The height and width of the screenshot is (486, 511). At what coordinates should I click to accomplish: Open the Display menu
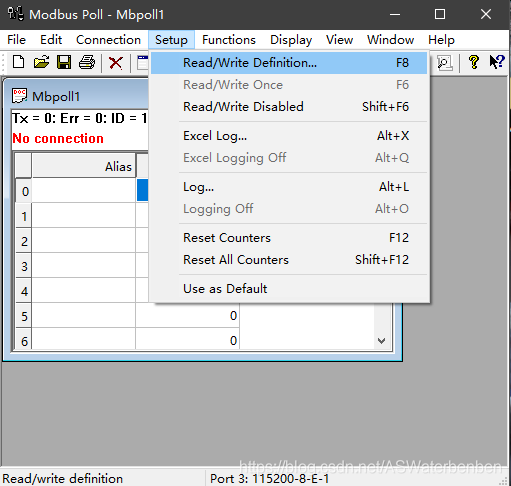click(x=291, y=40)
